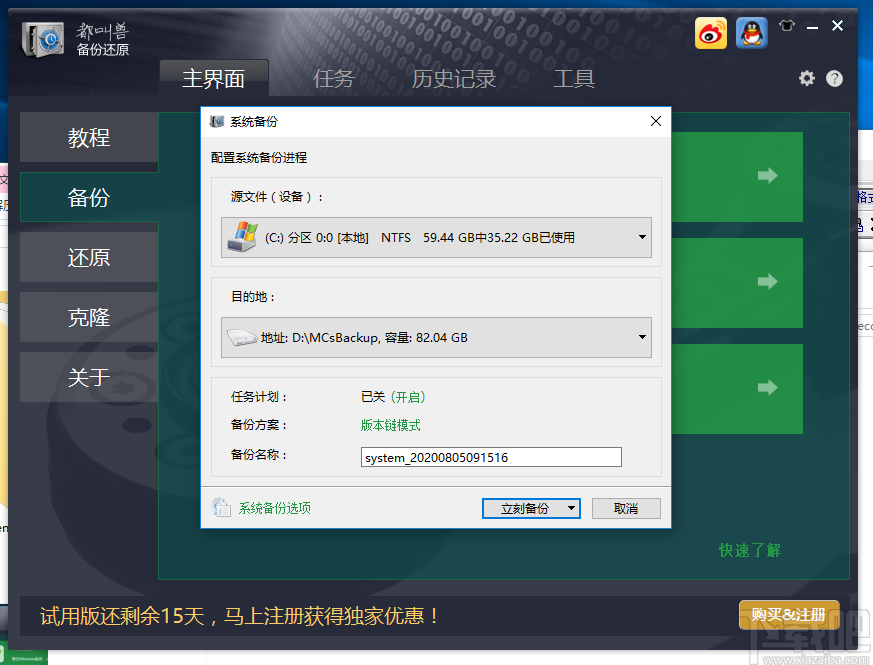Click the second green arrow card
873x665 pixels.
tap(737, 282)
